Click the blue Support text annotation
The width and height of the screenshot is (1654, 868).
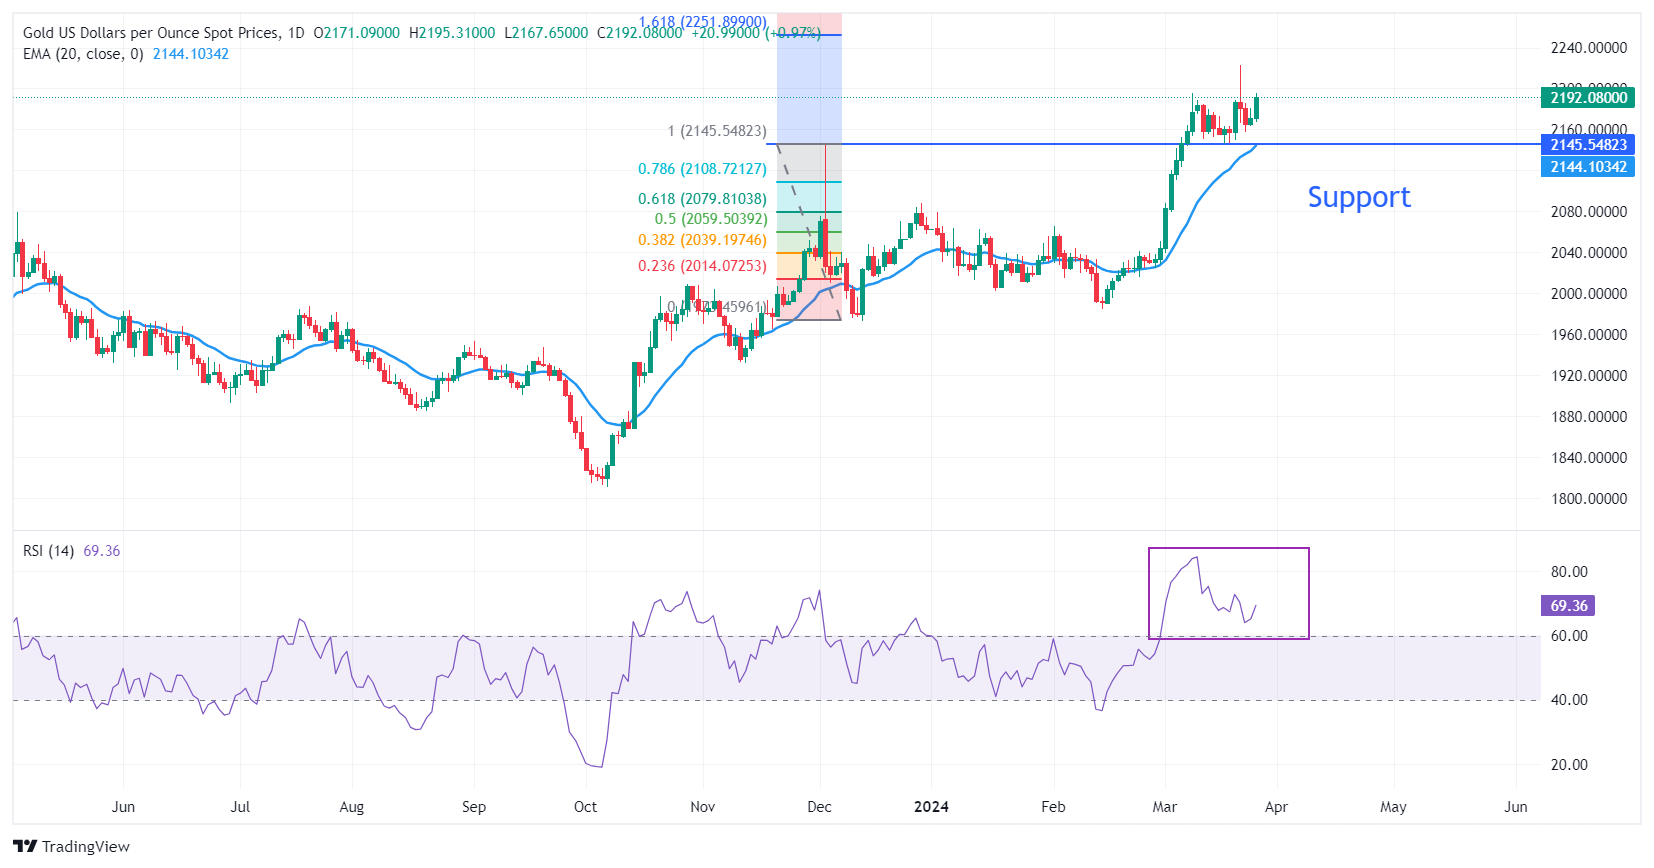click(1358, 197)
